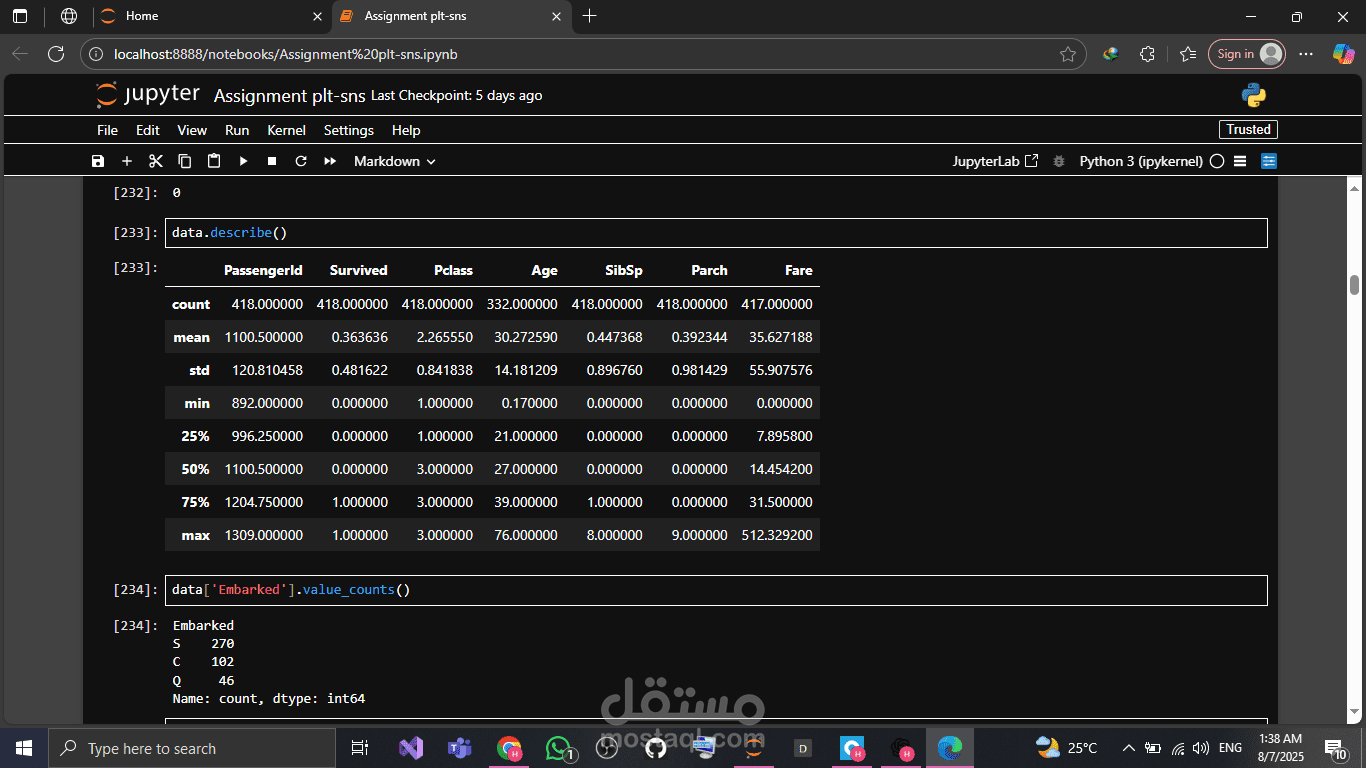The image size is (1366, 768).
Task: Open the cell type Markdown dropdown
Action: (395, 161)
